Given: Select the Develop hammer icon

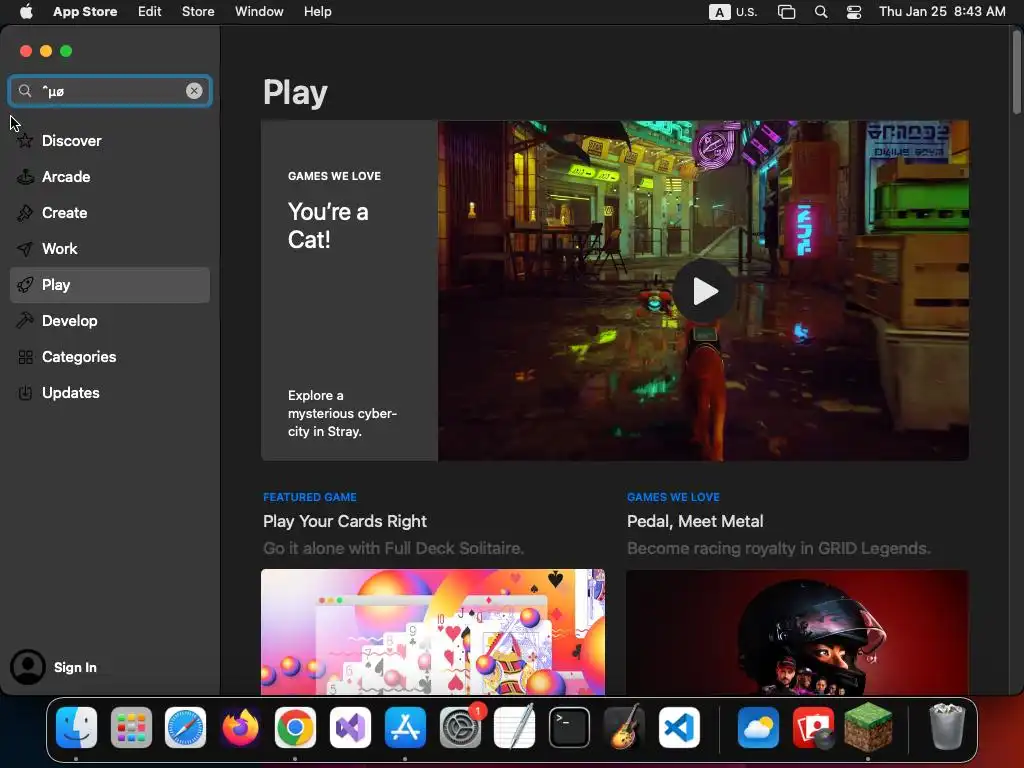Looking at the screenshot, I should pos(25,321).
